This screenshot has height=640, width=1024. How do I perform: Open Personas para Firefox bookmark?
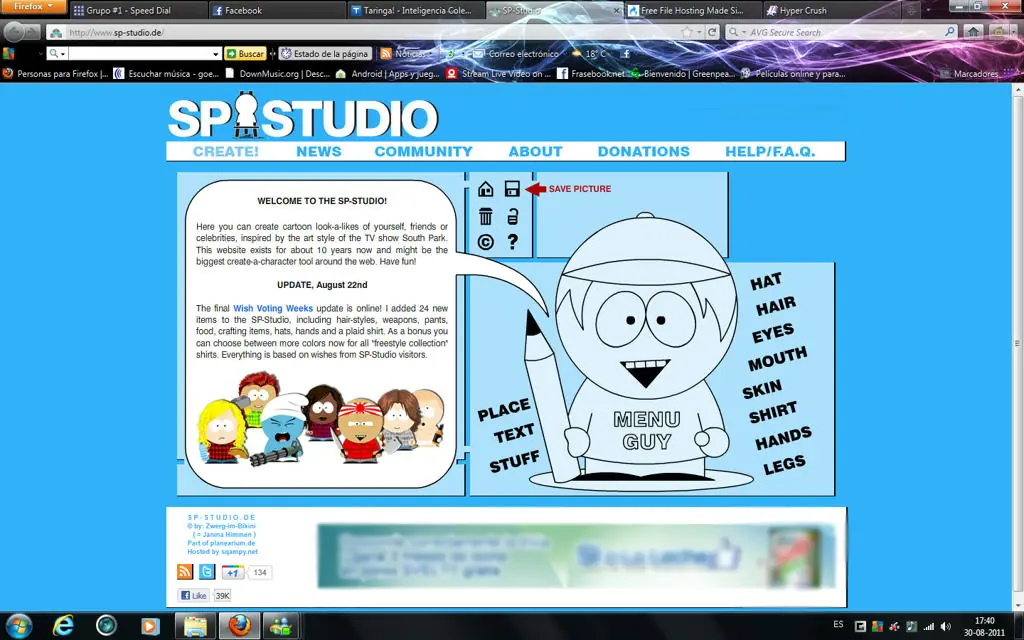click(55, 74)
